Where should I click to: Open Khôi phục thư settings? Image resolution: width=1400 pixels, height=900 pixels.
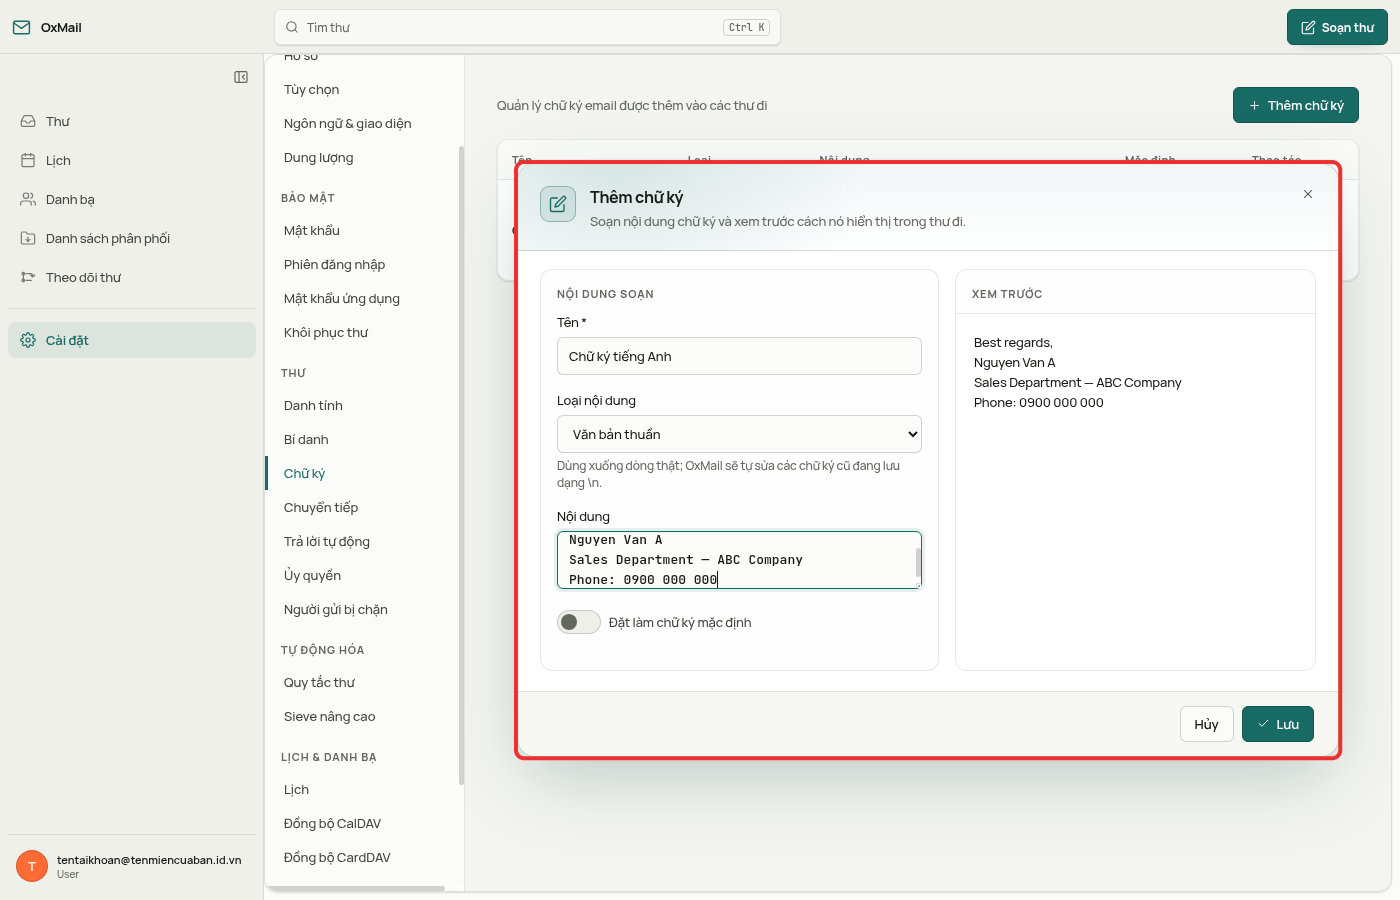326,332
